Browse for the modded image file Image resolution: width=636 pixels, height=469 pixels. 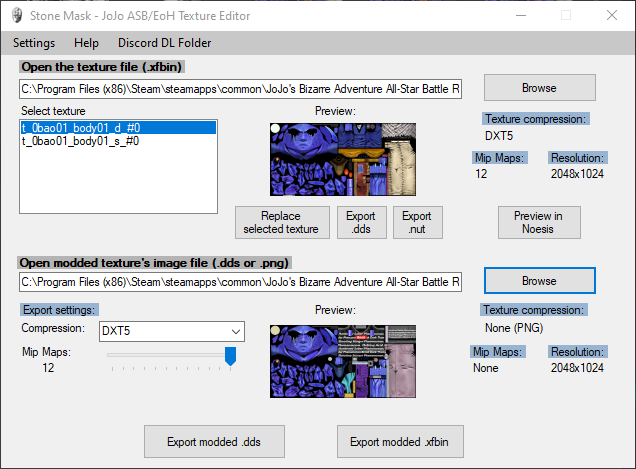539,281
